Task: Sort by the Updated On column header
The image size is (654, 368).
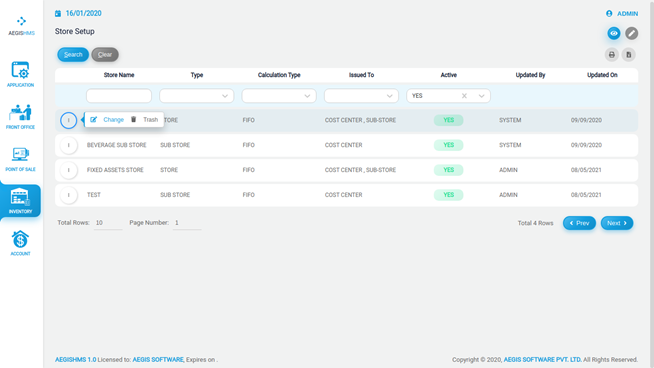Action: [x=602, y=75]
